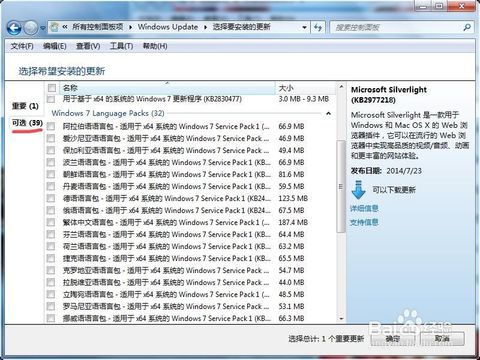Screen dimensions: 480x360
Task: Click the 搜索控制面板 search field
Action: tap(396, 27)
